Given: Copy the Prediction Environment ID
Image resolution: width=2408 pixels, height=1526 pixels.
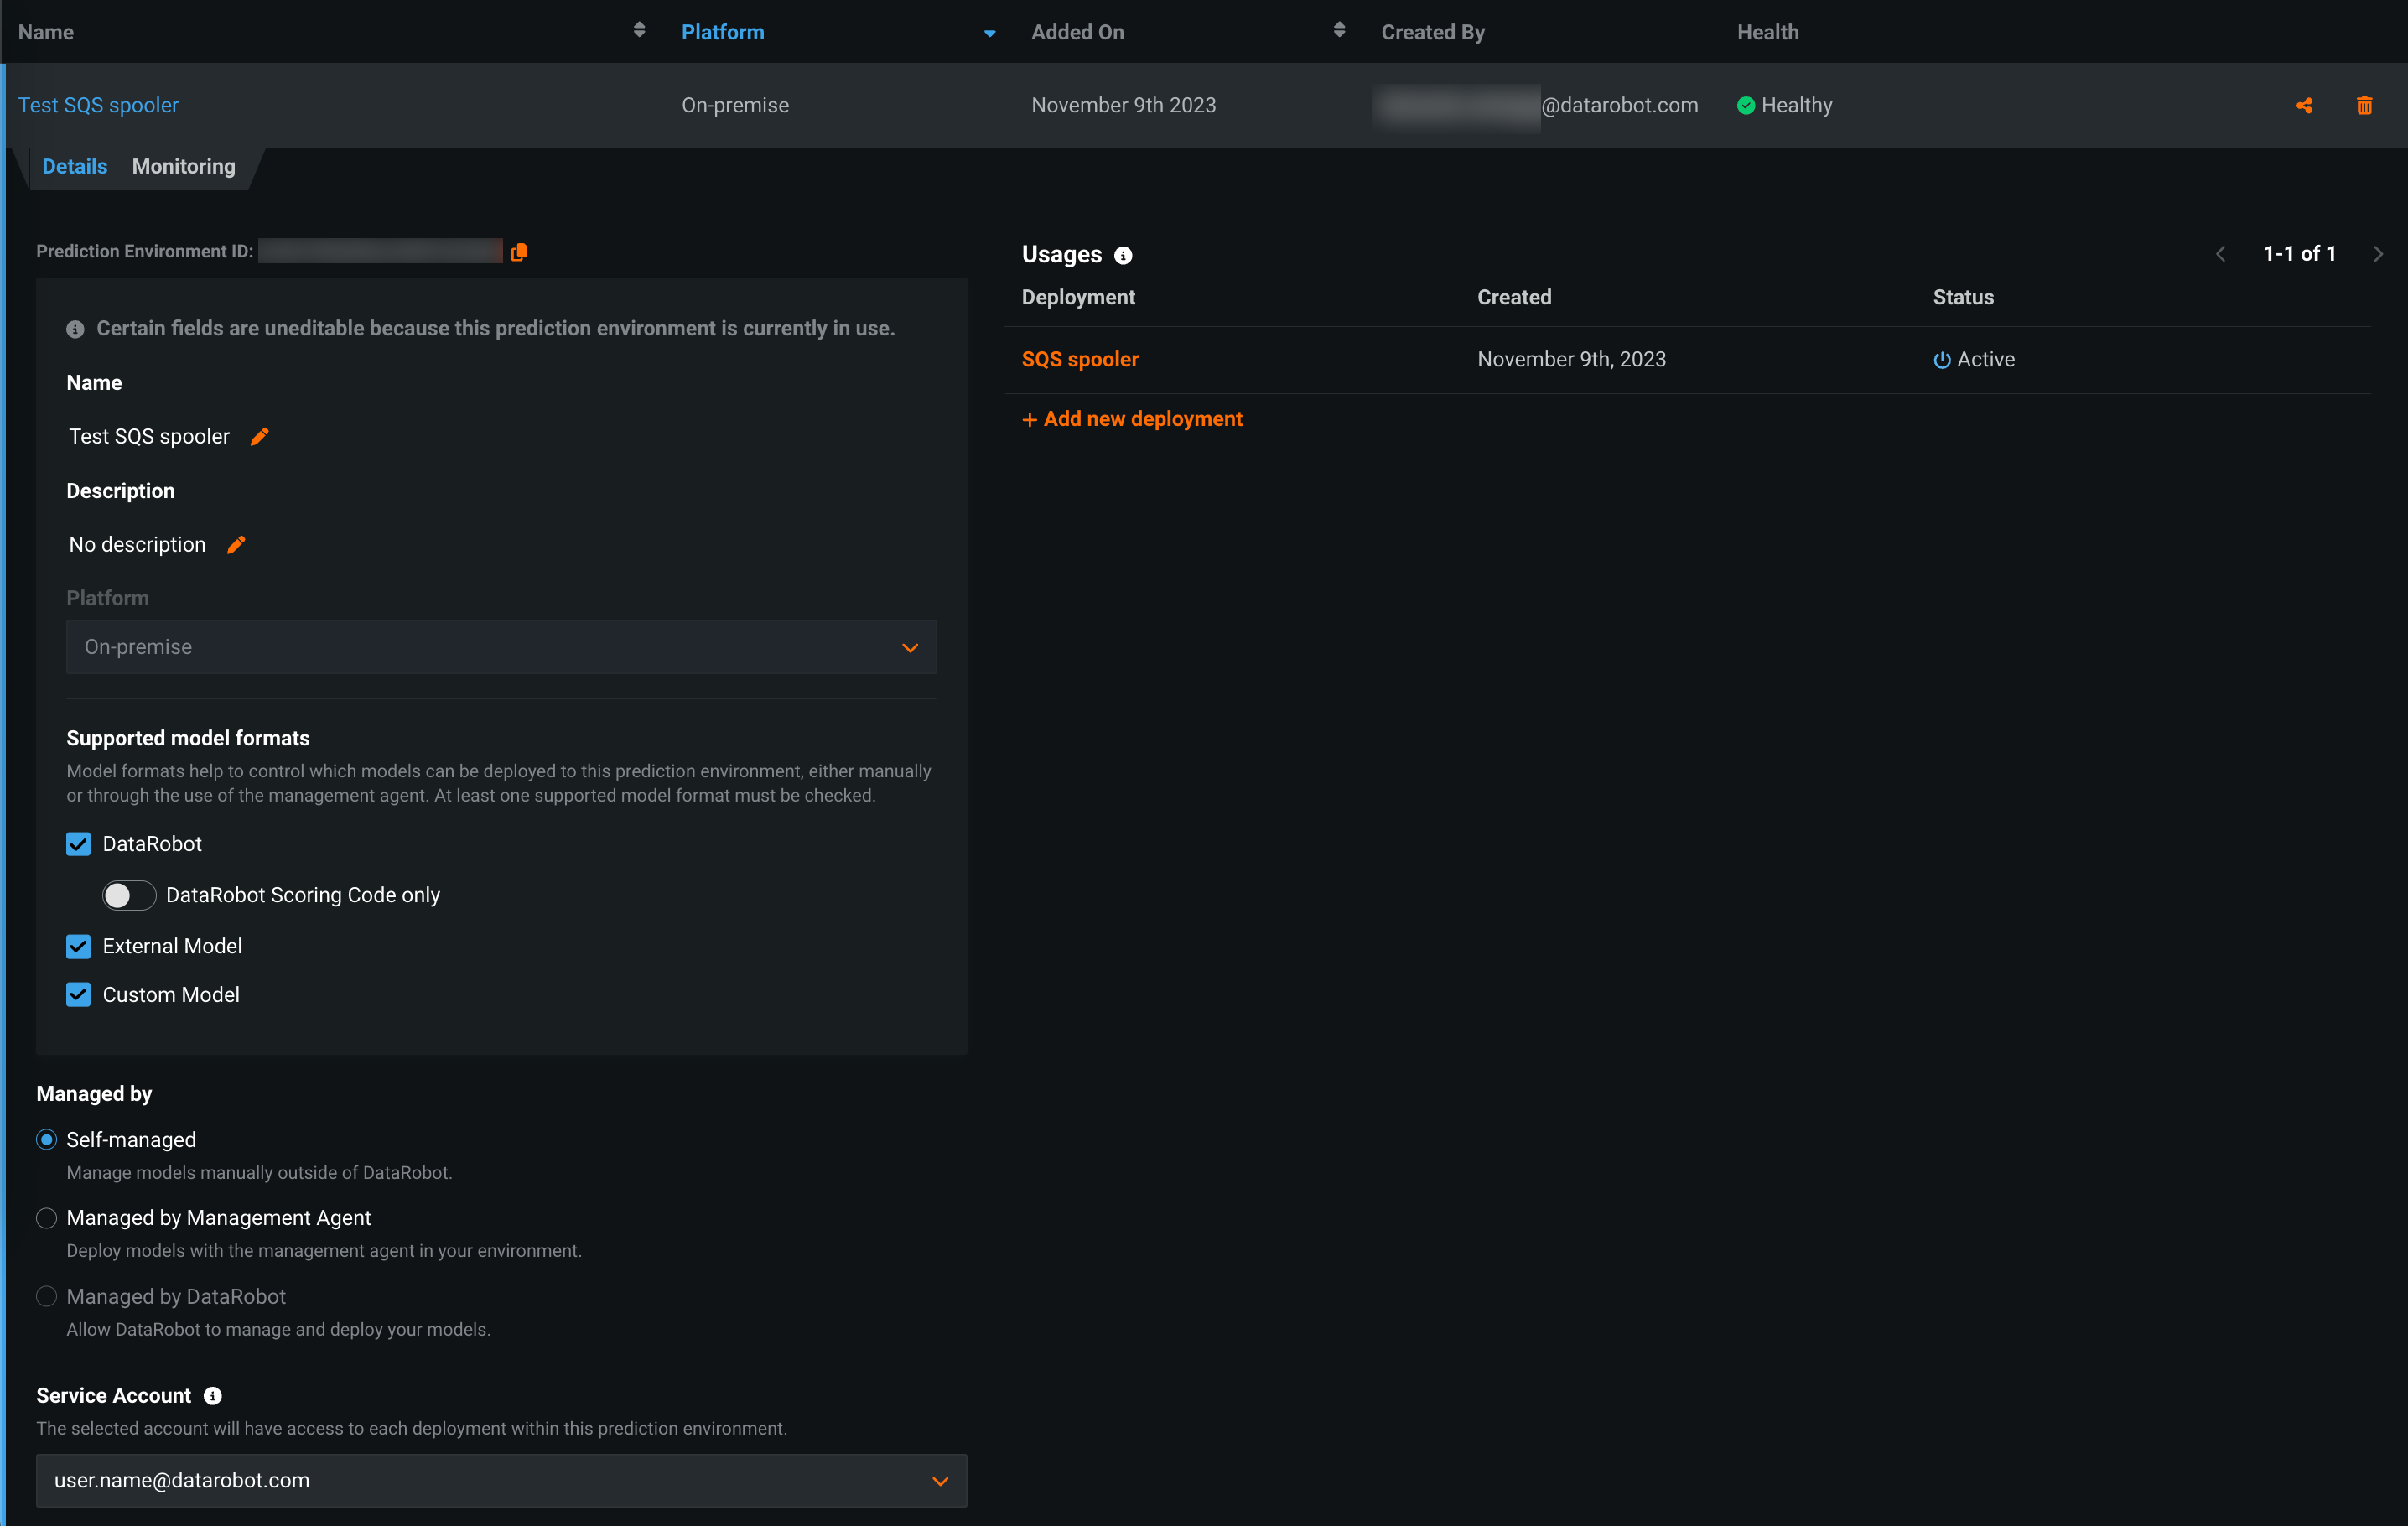Looking at the screenshot, I should 519,252.
